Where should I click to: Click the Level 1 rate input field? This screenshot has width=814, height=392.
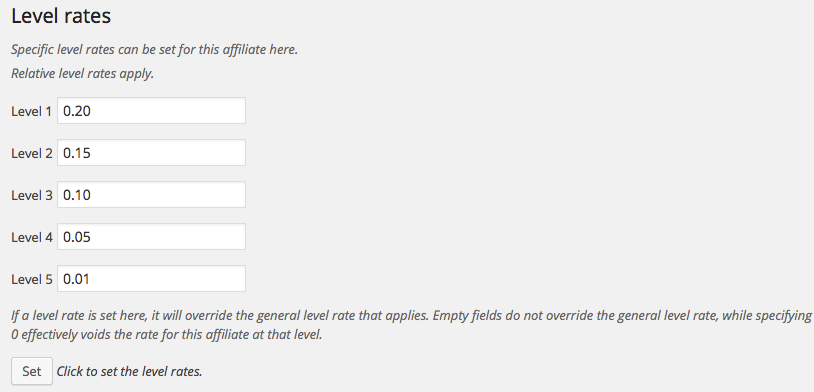coord(151,111)
